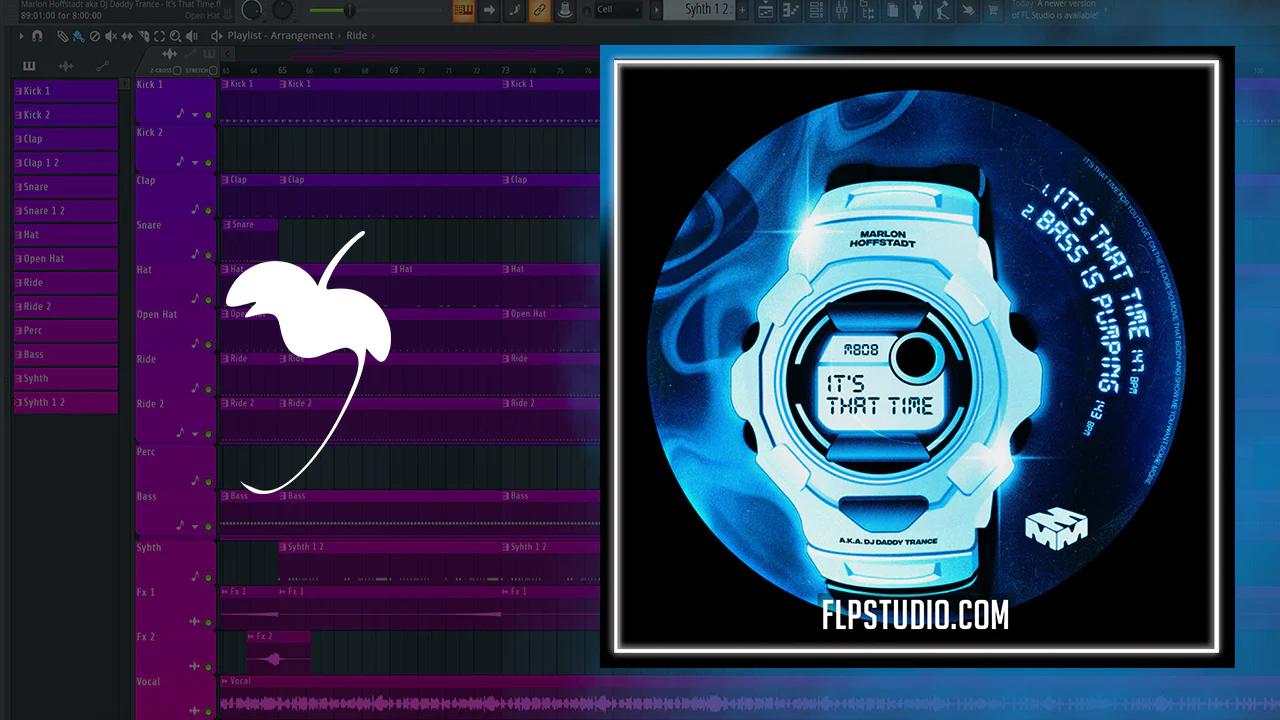Open the Mixer view
This screenshot has width=1280, height=720.
pyautogui.click(x=843, y=11)
